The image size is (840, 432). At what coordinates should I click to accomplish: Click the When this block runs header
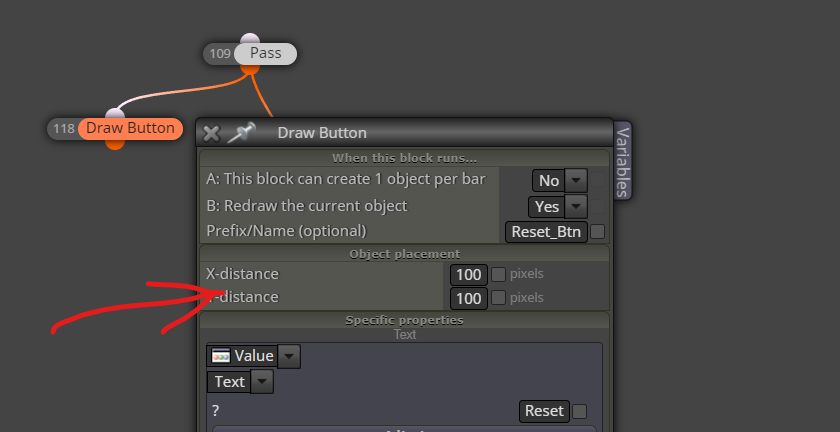[x=404, y=158]
